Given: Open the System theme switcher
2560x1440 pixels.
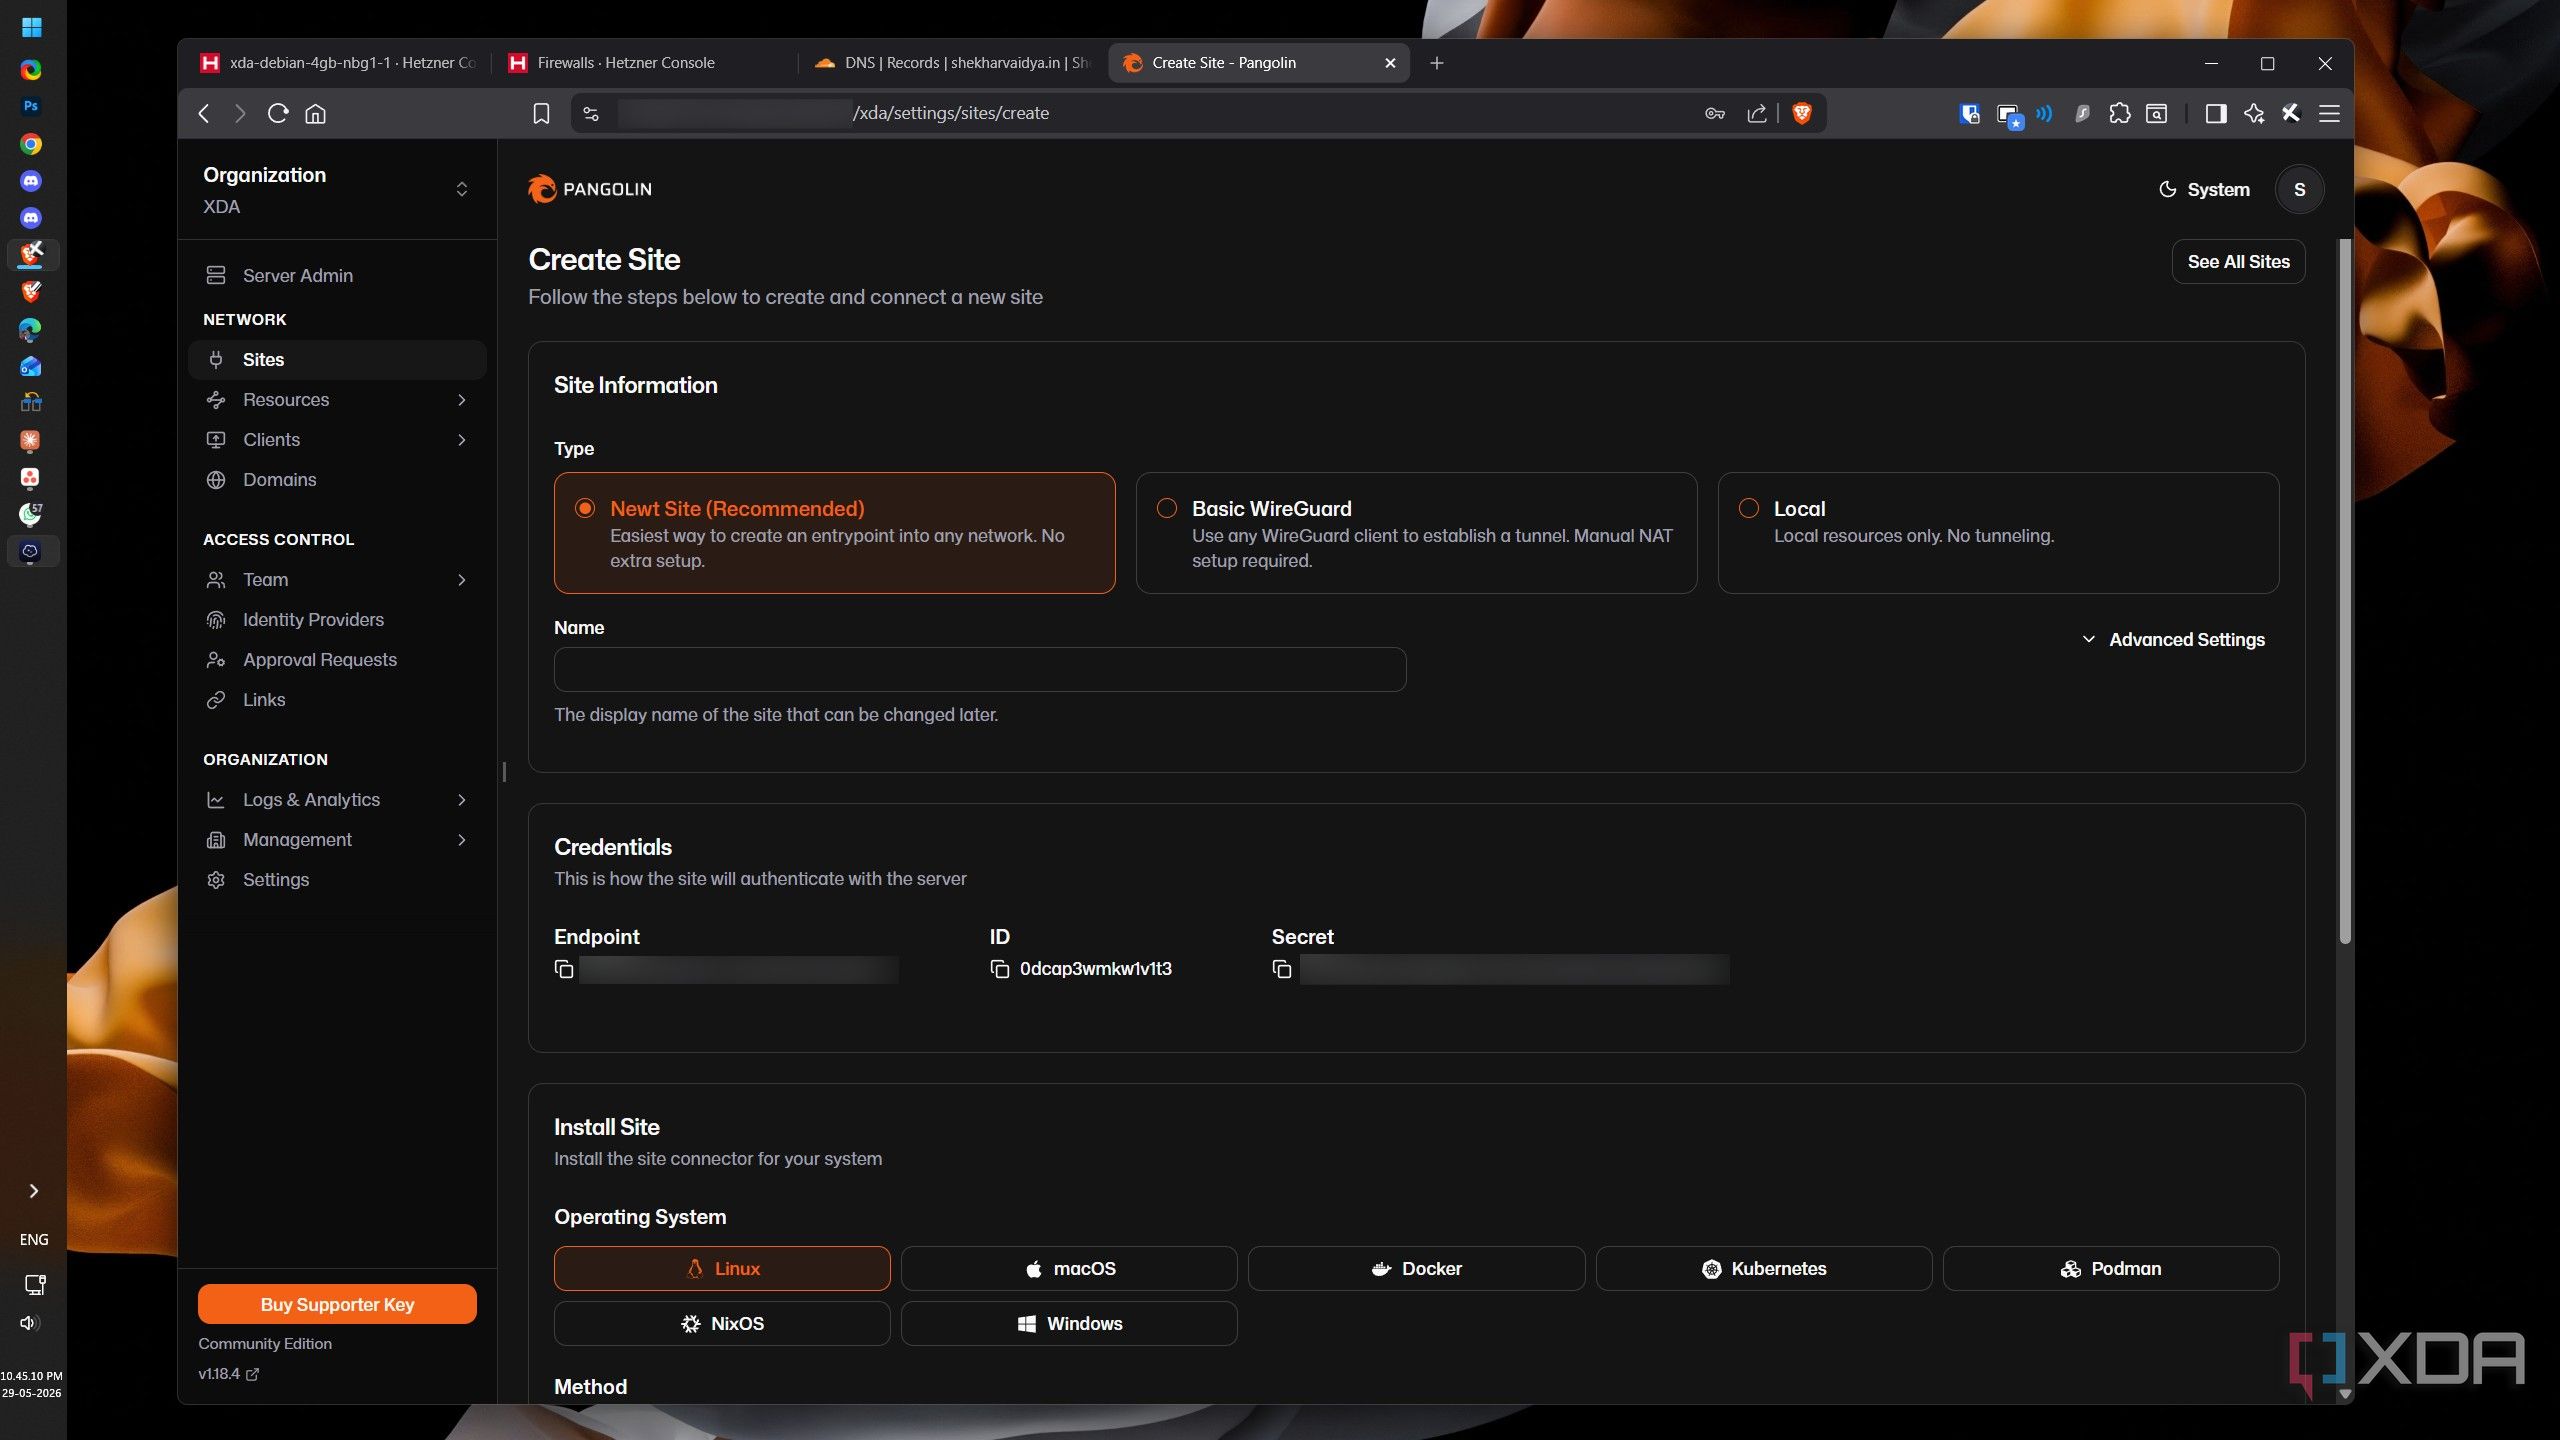Looking at the screenshot, I should [2204, 189].
